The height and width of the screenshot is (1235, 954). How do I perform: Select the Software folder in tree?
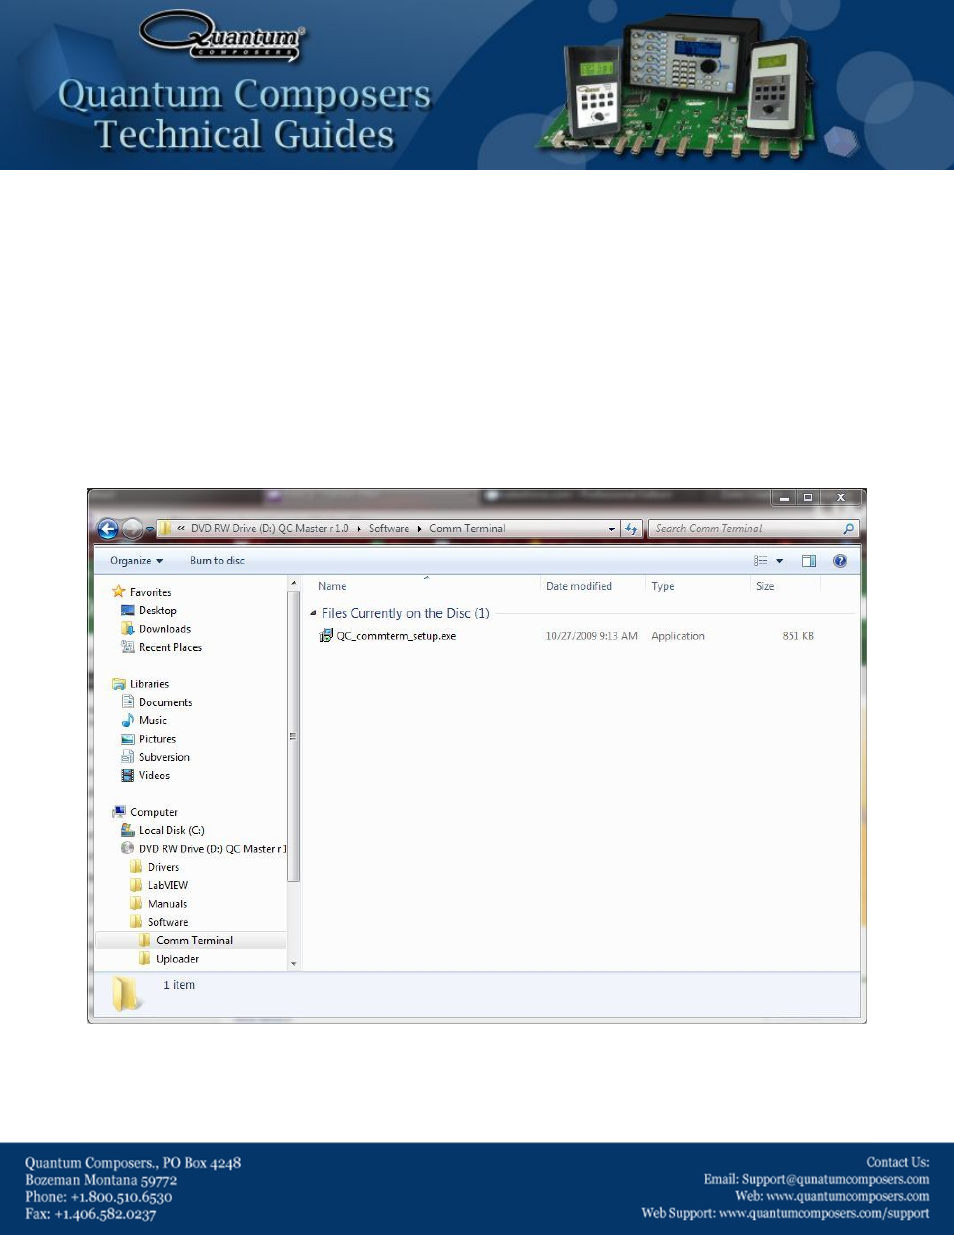click(x=159, y=922)
